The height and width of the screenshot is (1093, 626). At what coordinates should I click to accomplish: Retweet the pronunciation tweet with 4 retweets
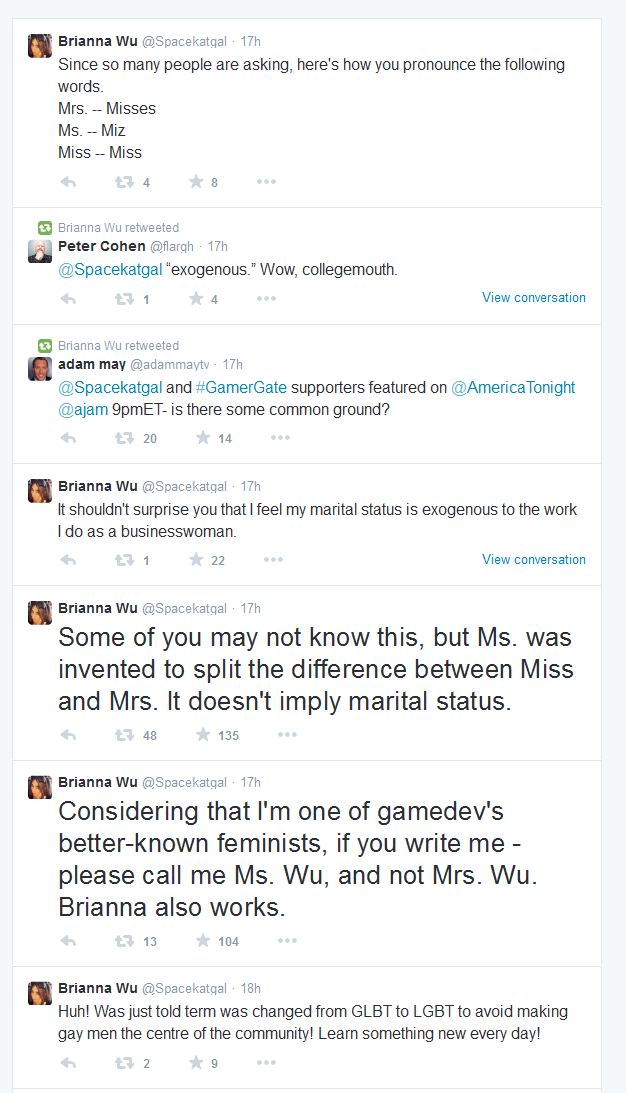pyautogui.click(x=124, y=182)
